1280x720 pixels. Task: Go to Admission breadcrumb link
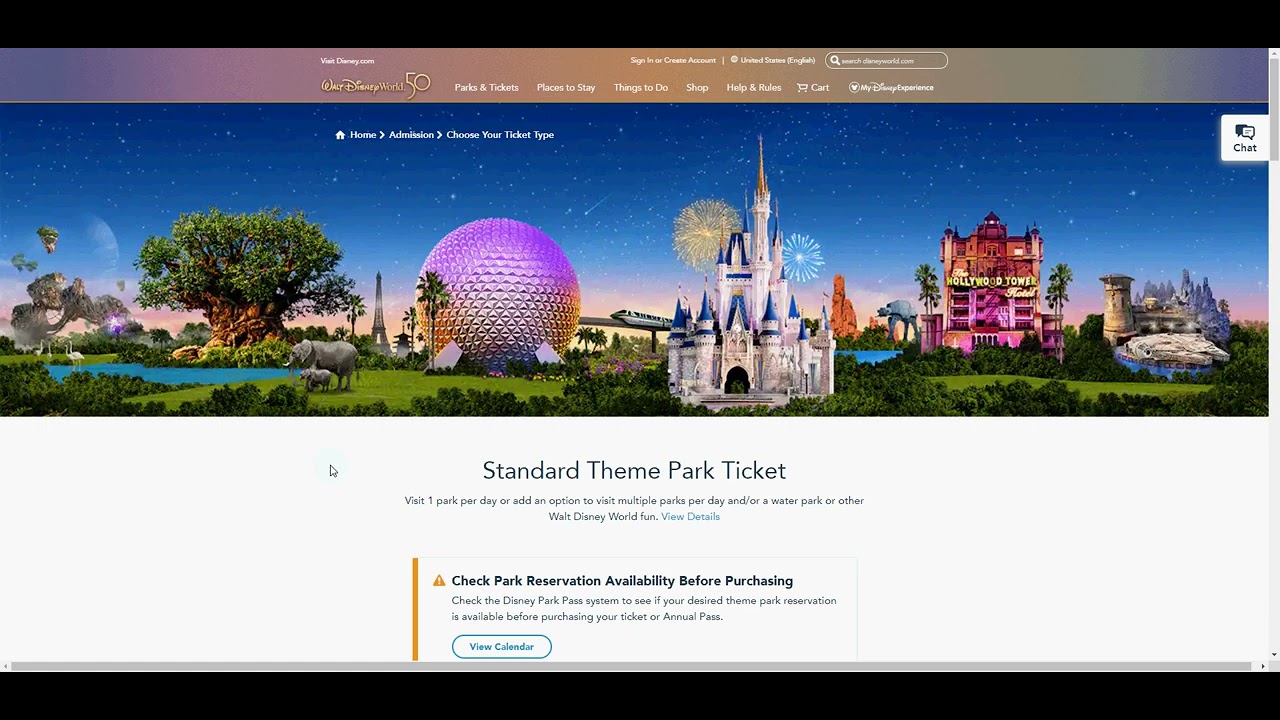click(x=411, y=135)
